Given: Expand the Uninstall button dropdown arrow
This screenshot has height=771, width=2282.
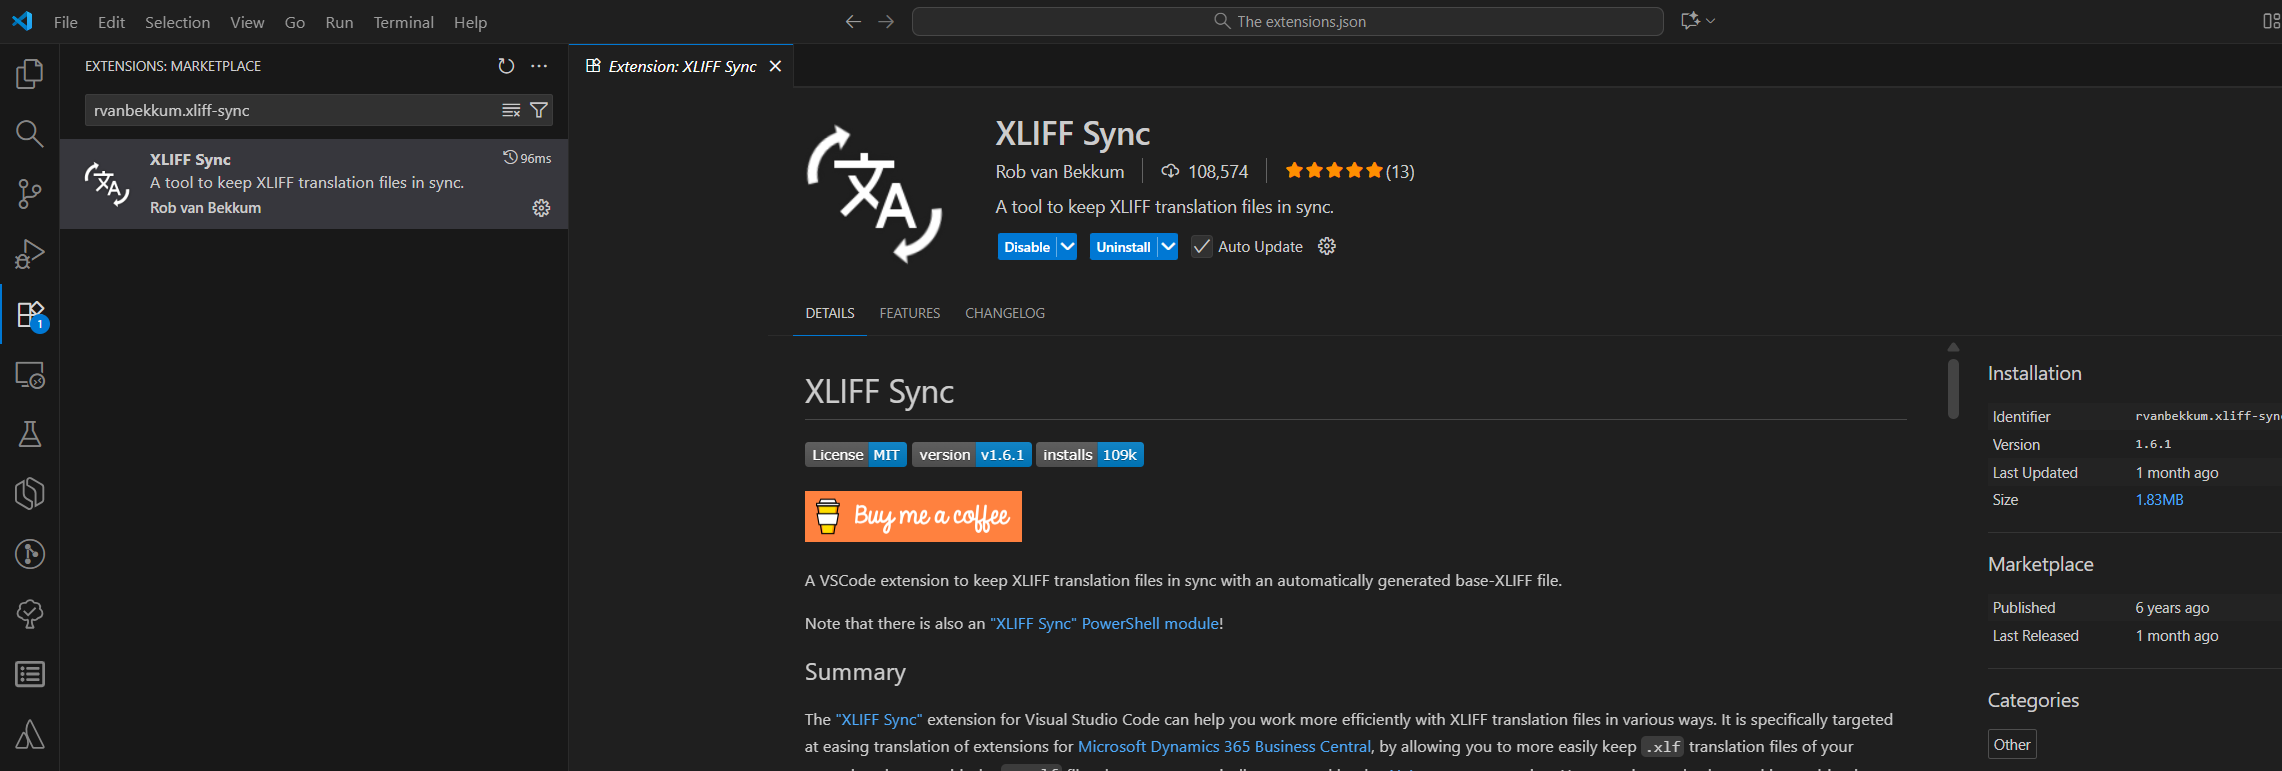Looking at the screenshot, I should tap(1168, 247).
